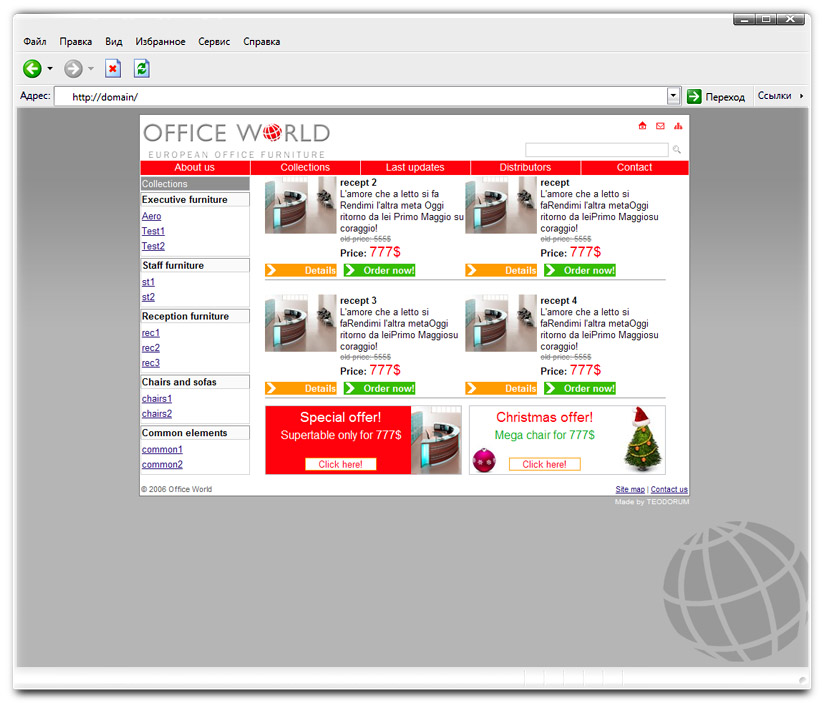
Task: Click the recept 3 product thumbnail
Action: 300,323
